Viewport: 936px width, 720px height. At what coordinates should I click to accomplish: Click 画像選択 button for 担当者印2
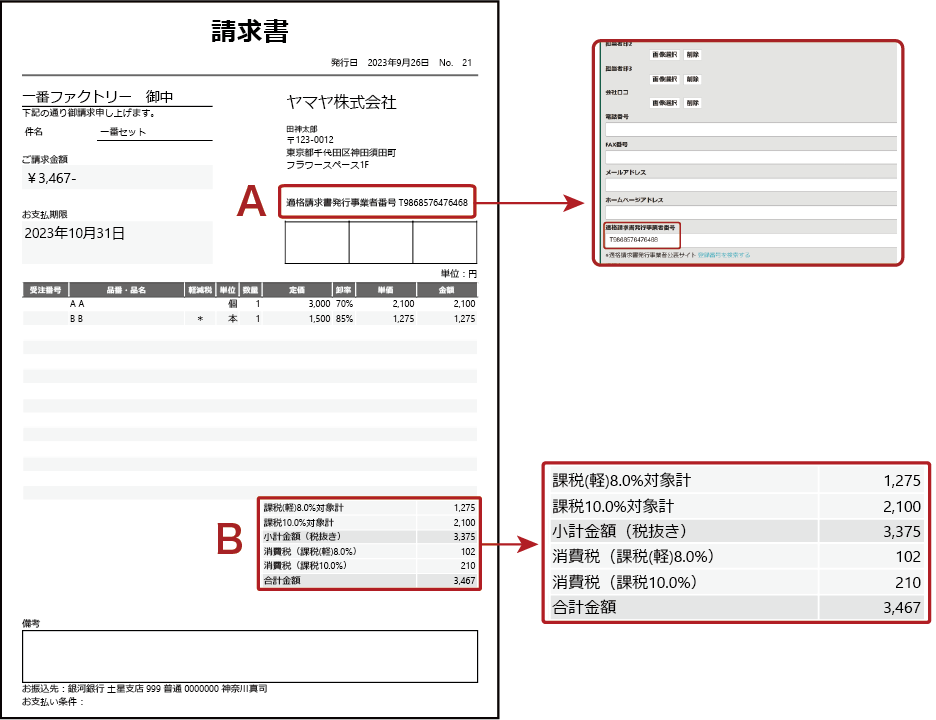pos(664,56)
